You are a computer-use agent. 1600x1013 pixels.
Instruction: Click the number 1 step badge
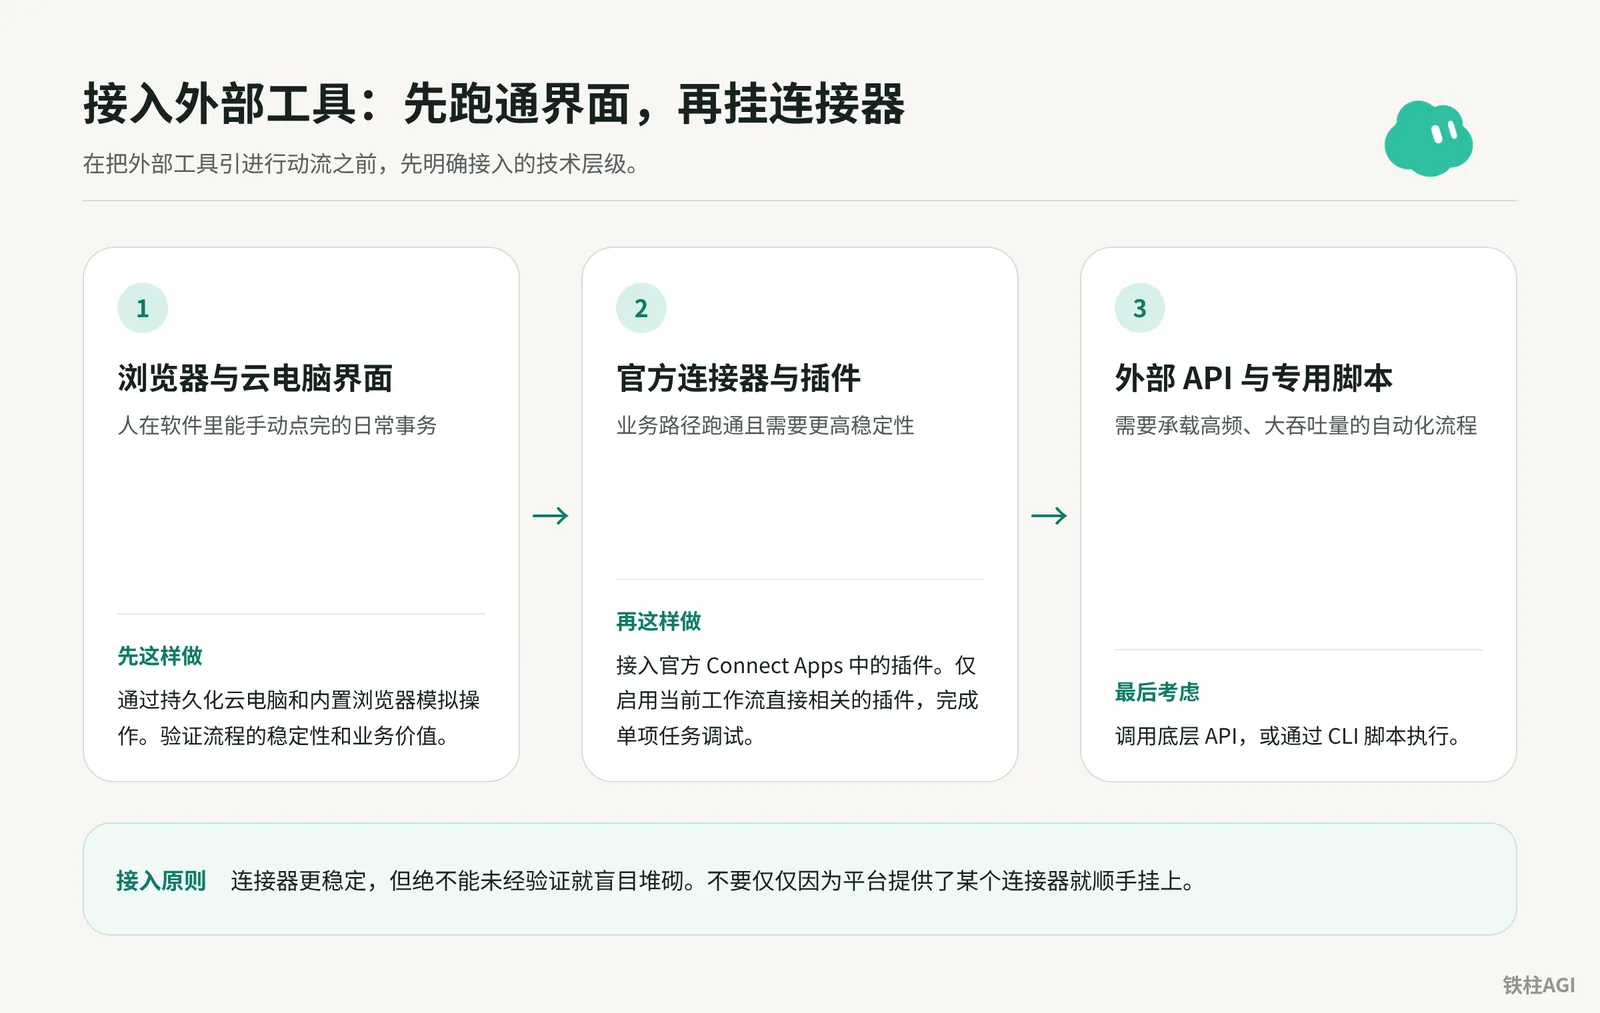click(142, 308)
